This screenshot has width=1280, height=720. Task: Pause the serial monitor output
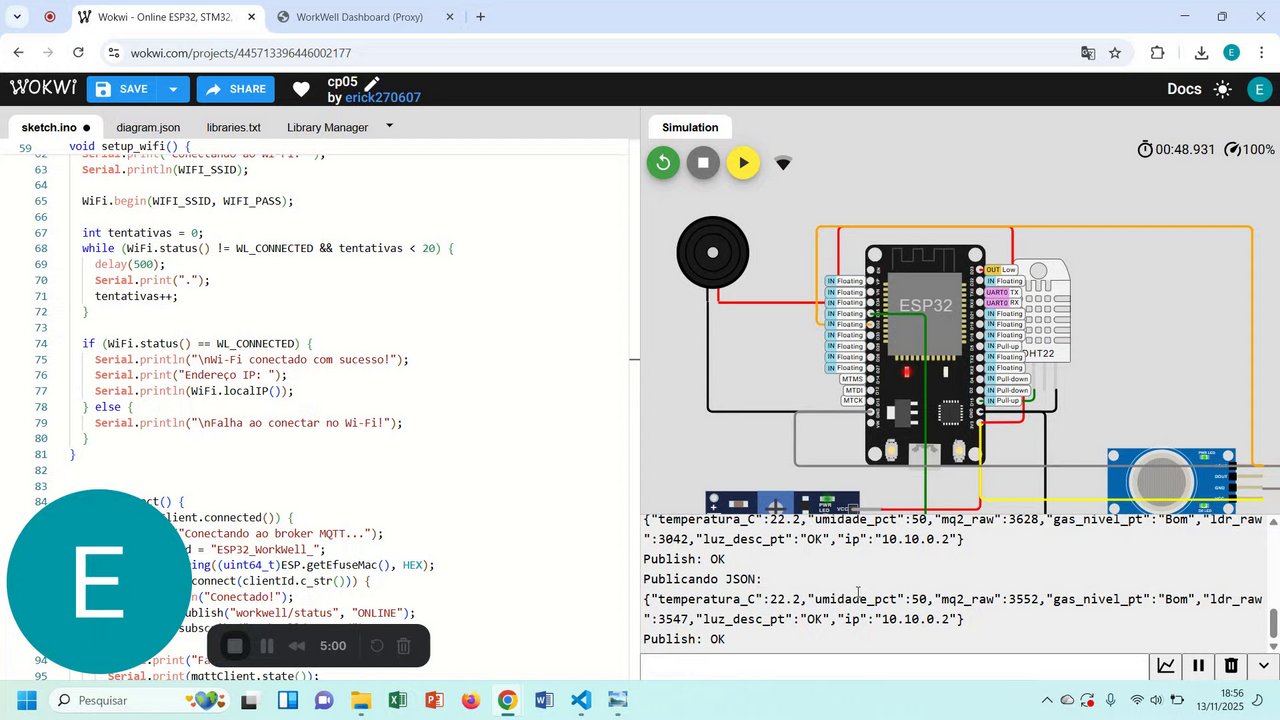[1198, 666]
